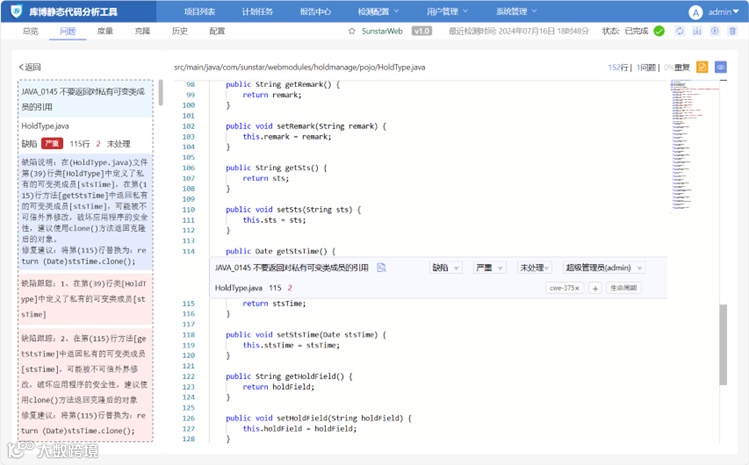Switch to the 总览 tab
This screenshot has height=465, width=749.
click(30, 31)
